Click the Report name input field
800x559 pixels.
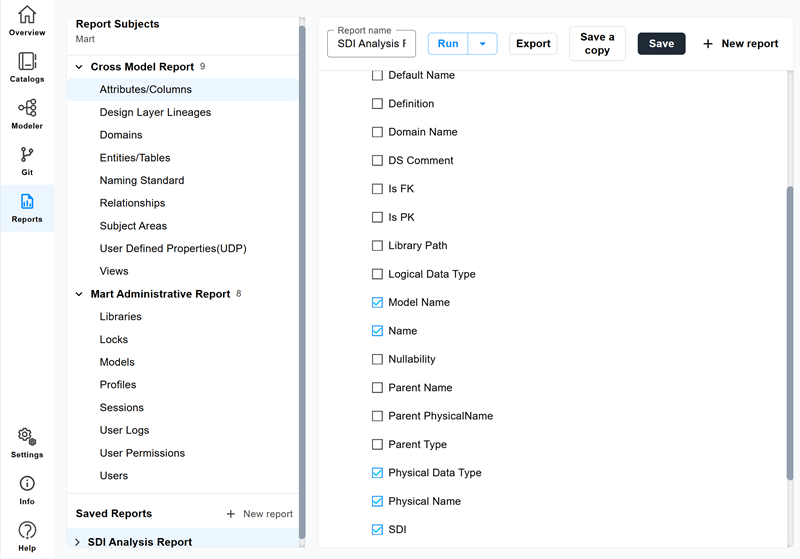[371, 44]
